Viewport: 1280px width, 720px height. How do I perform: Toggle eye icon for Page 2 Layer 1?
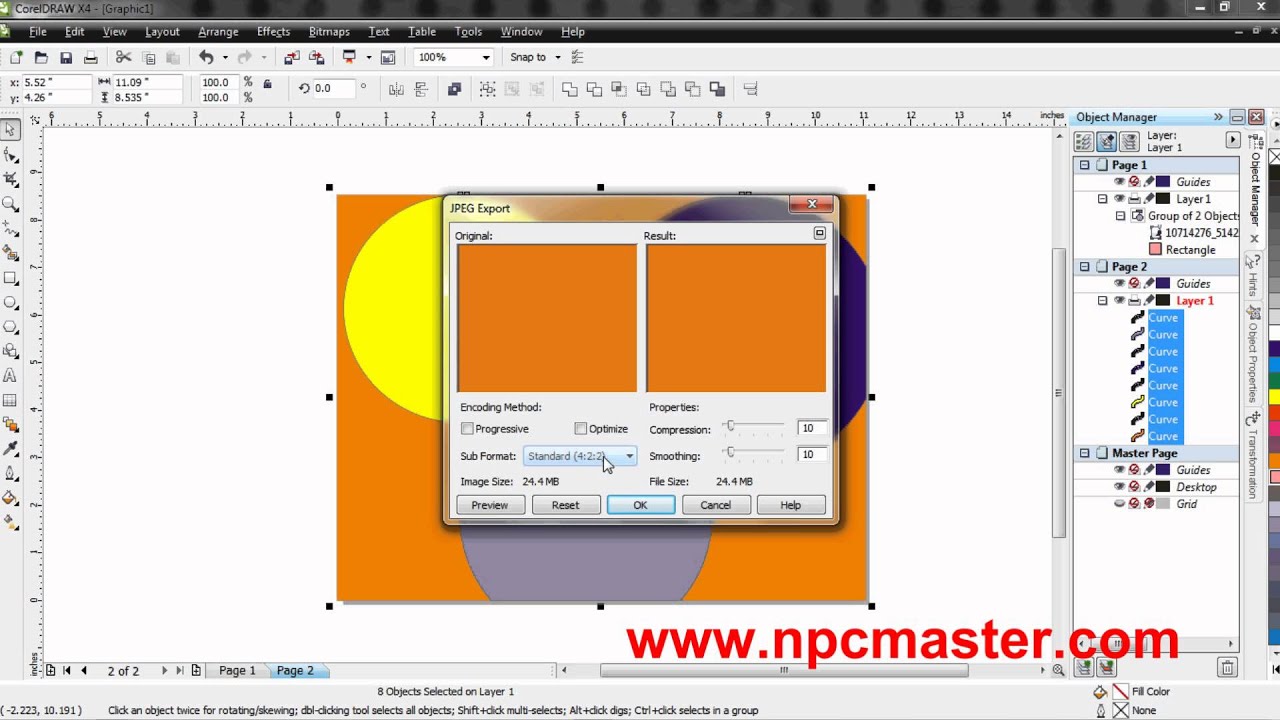pos(1119,301)
